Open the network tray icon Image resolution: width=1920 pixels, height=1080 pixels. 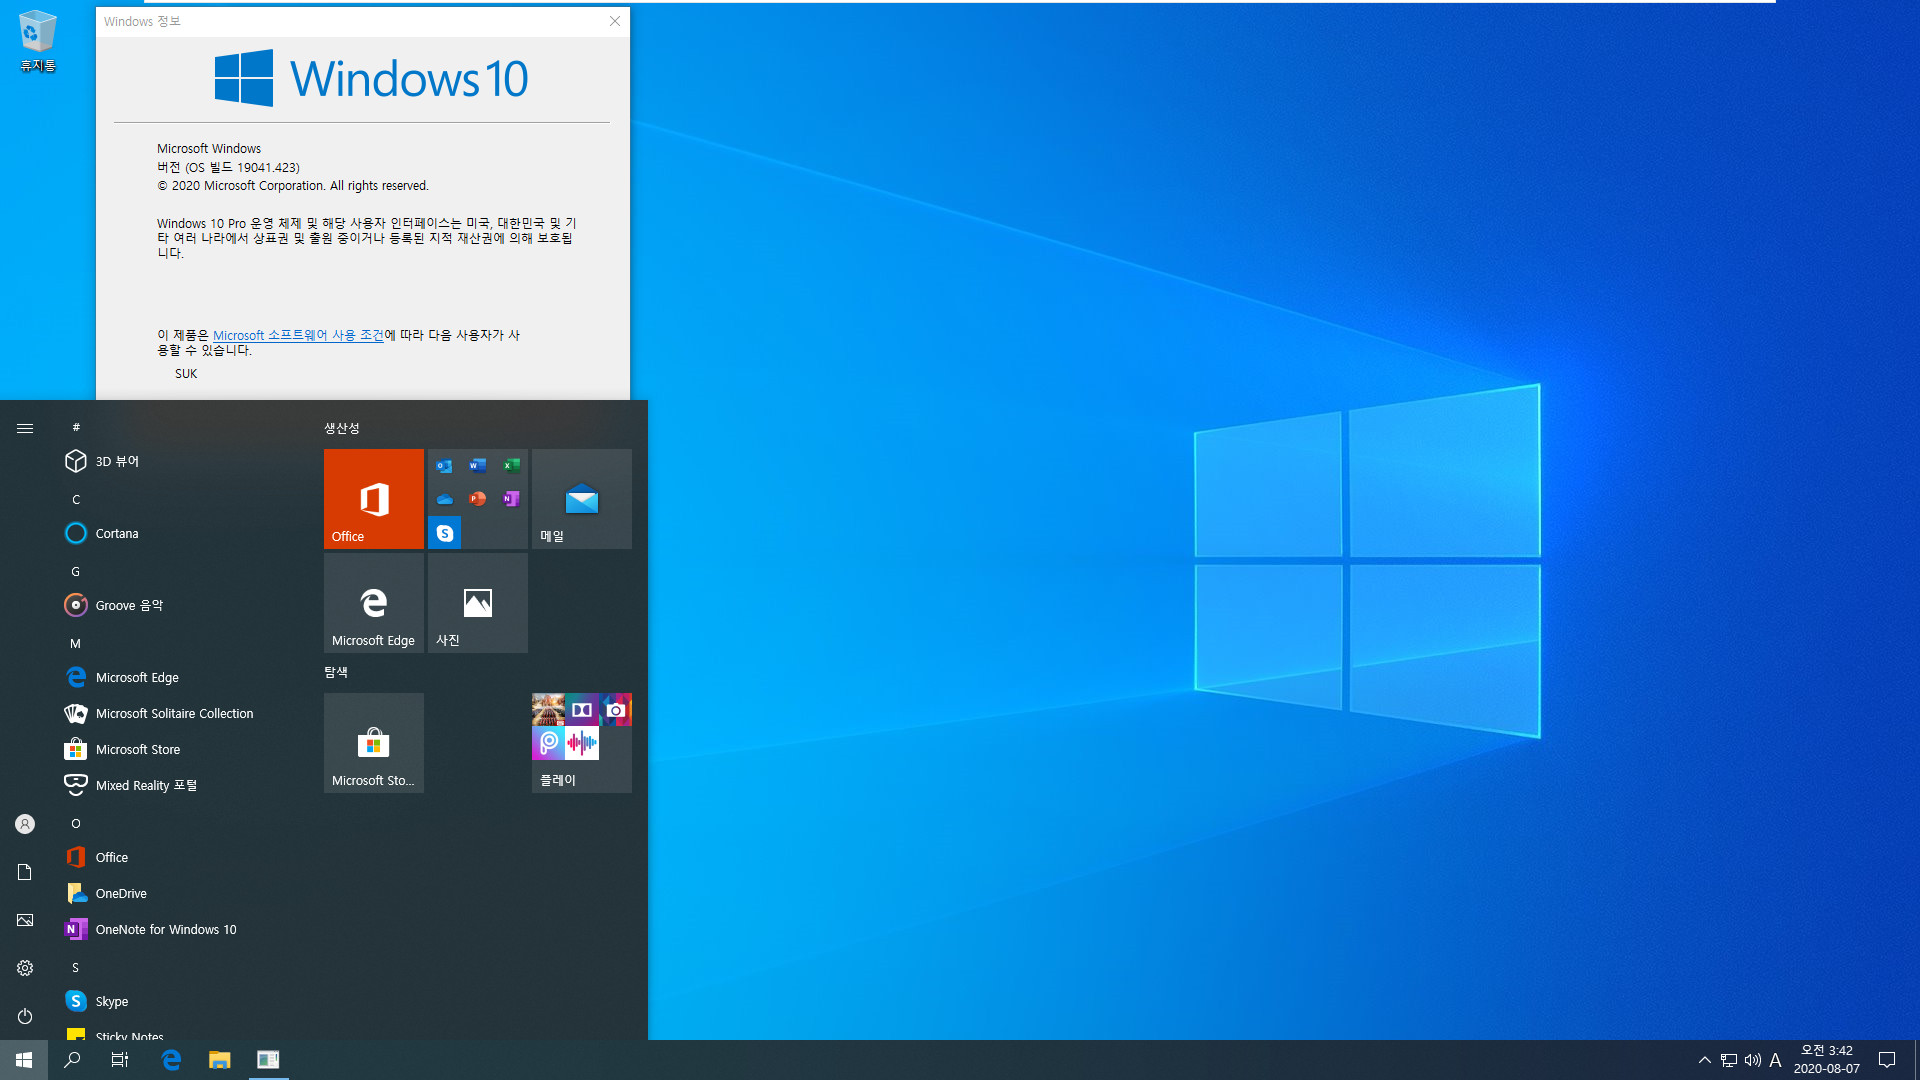point(1729,1060)
